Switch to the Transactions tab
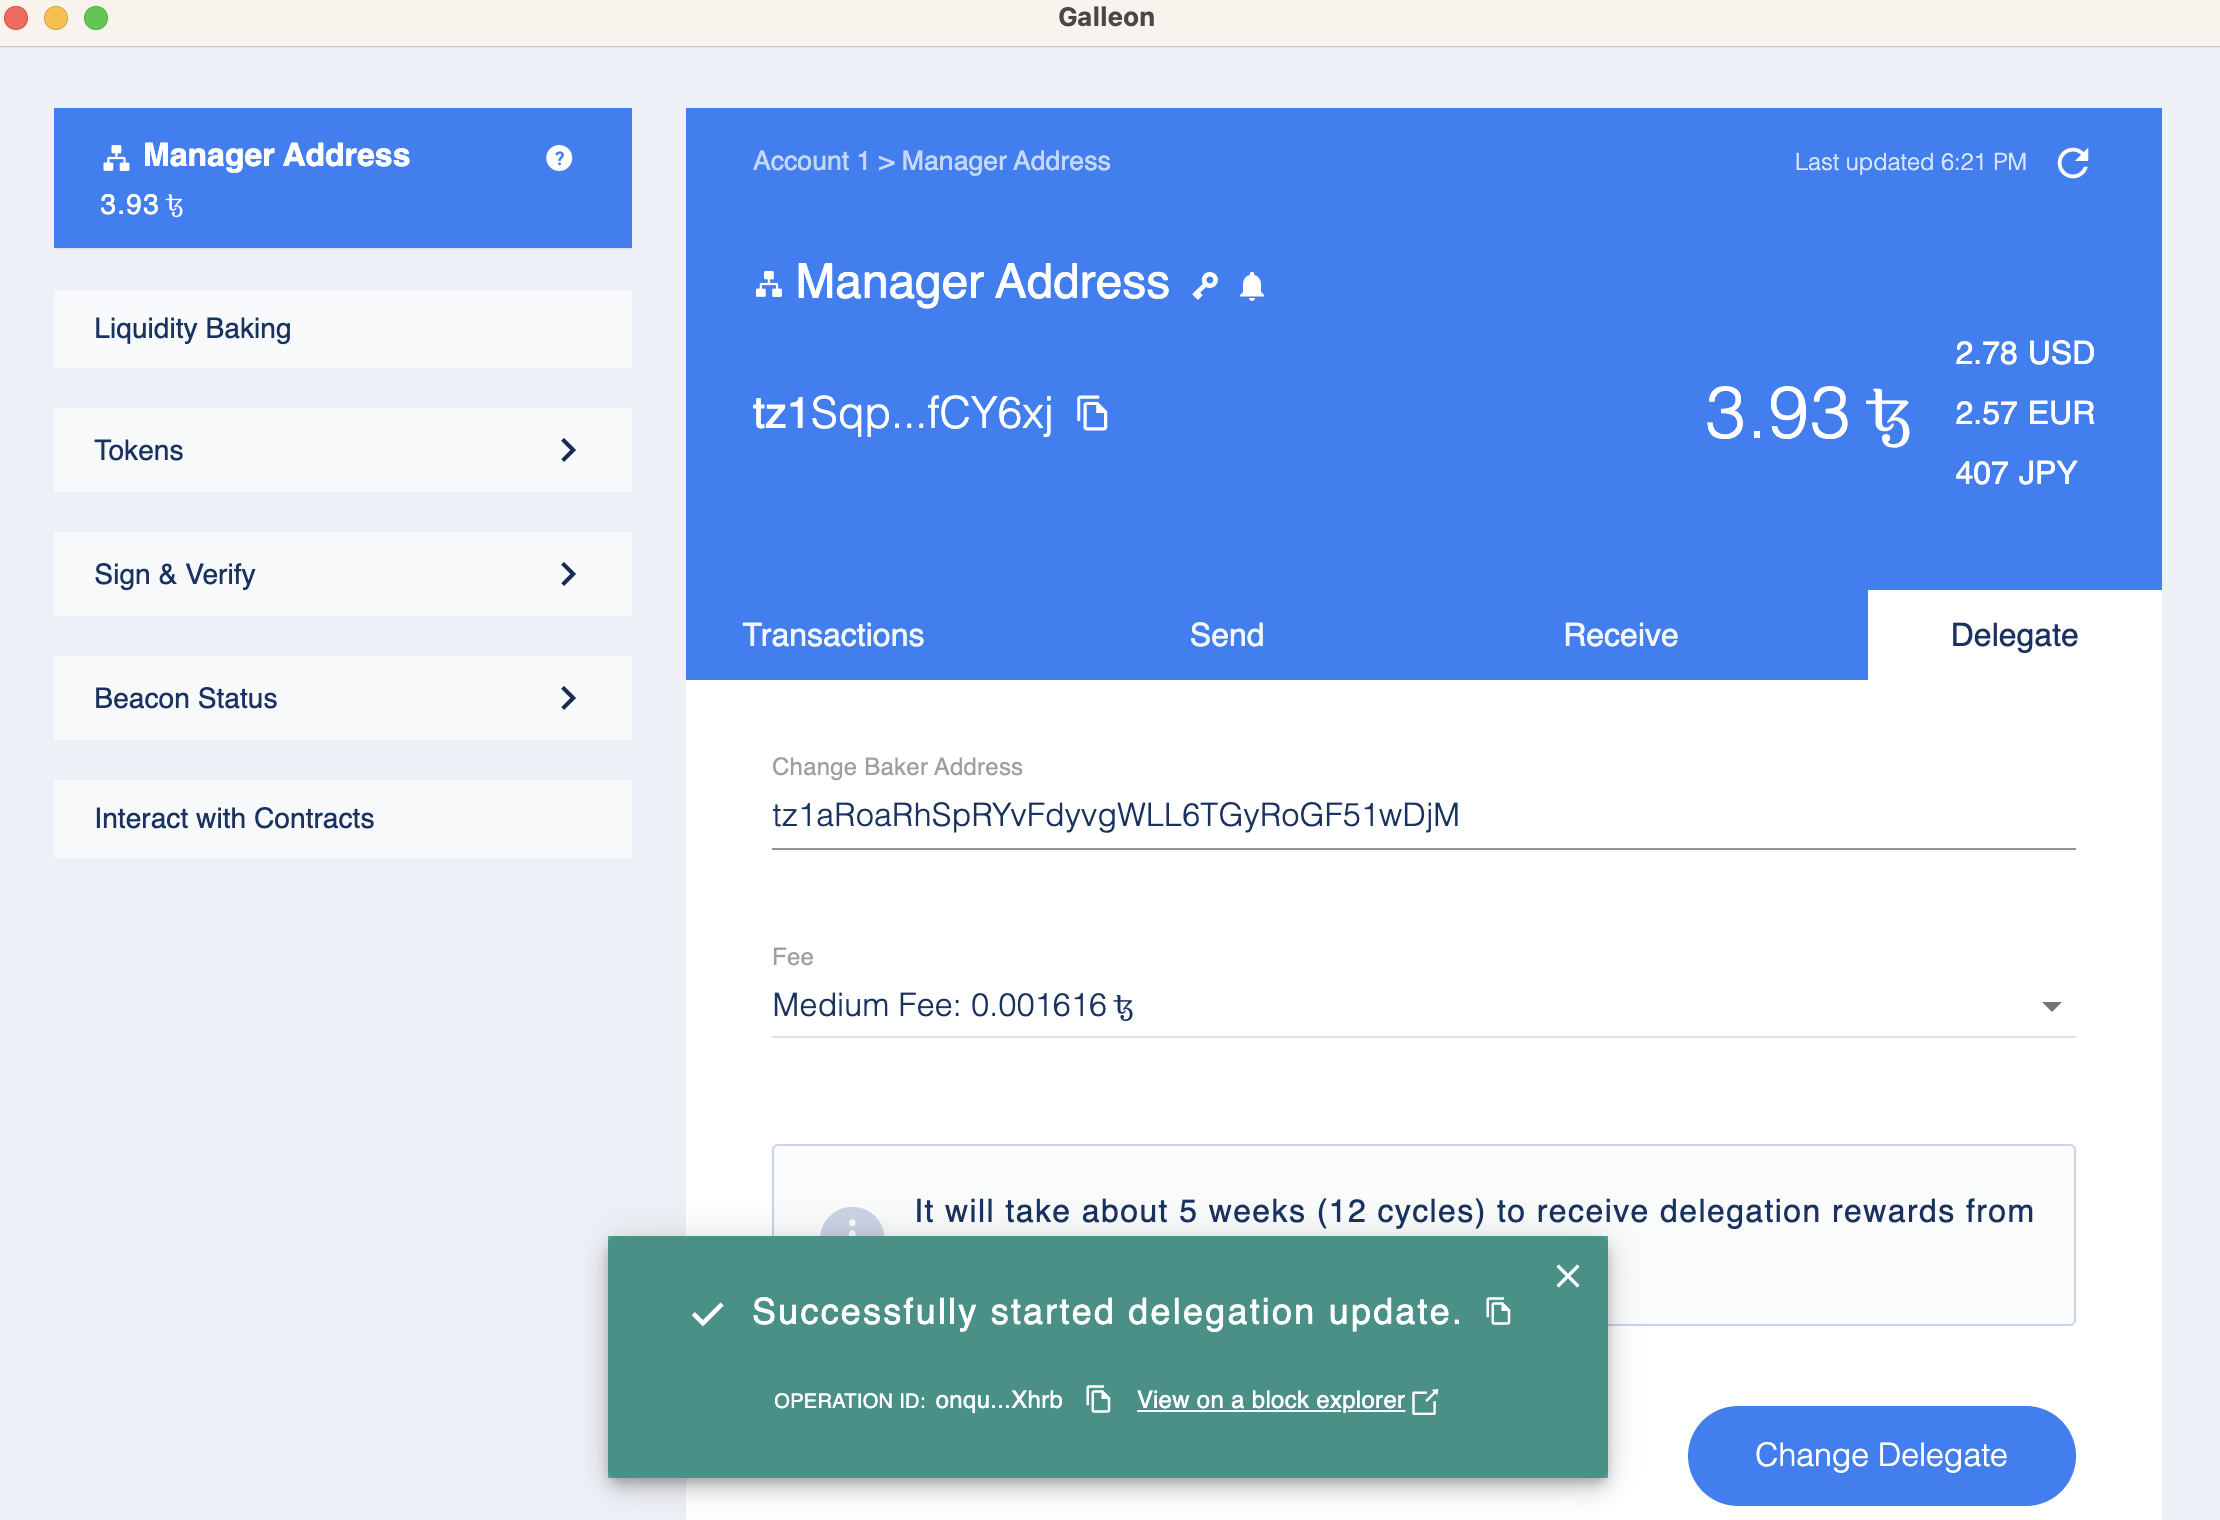 833,635
